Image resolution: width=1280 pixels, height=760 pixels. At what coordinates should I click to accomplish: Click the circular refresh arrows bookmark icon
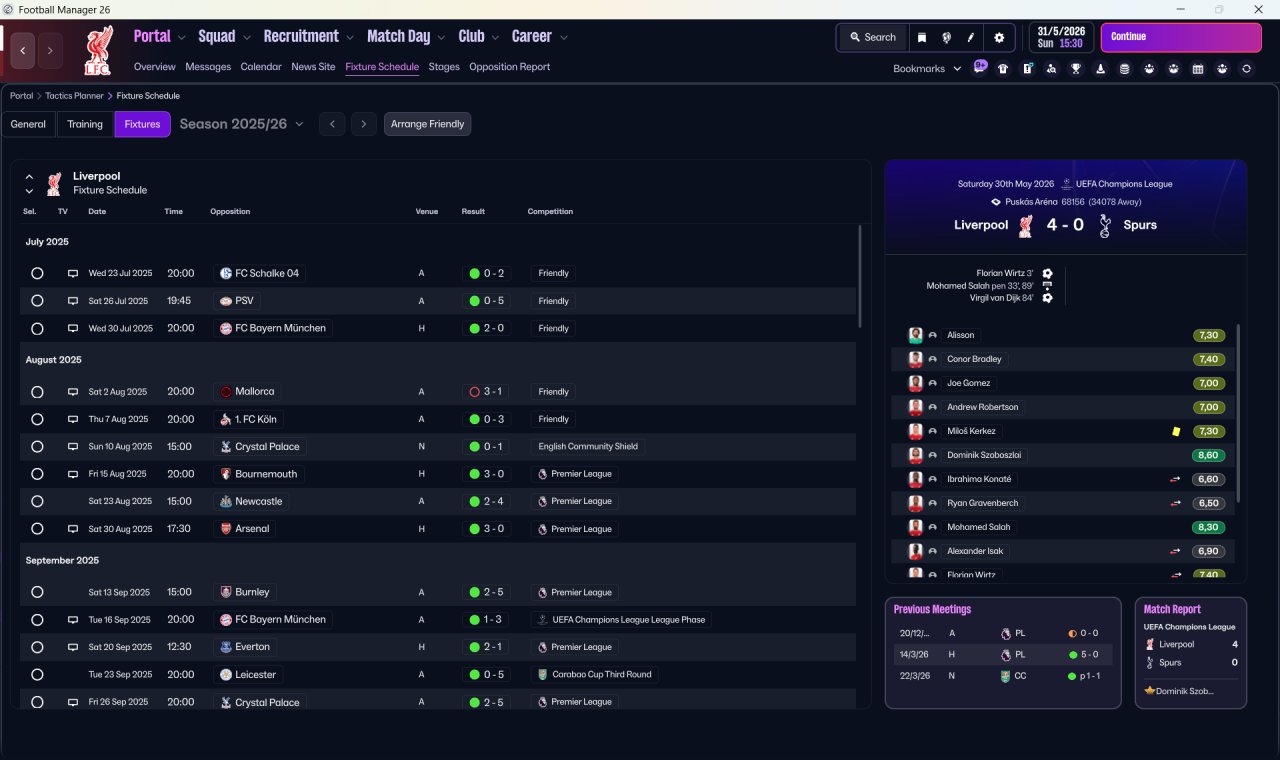pos(1246,69)
